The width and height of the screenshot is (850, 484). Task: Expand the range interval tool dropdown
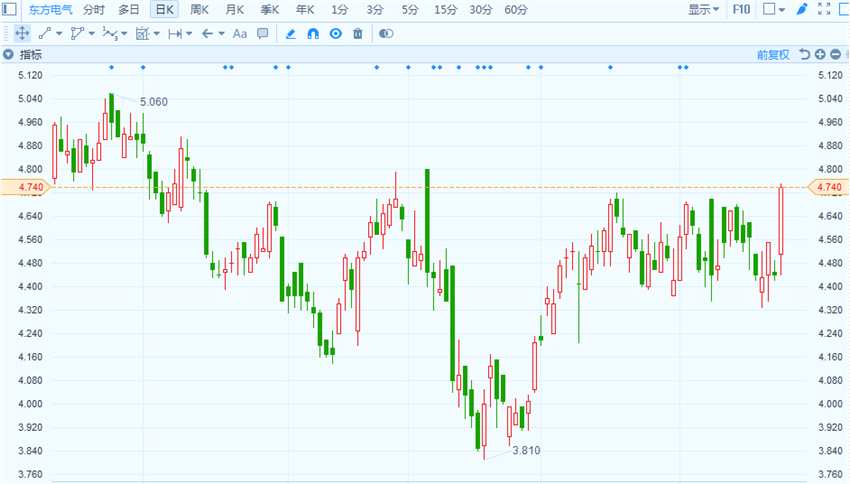(x=189, y=34)
